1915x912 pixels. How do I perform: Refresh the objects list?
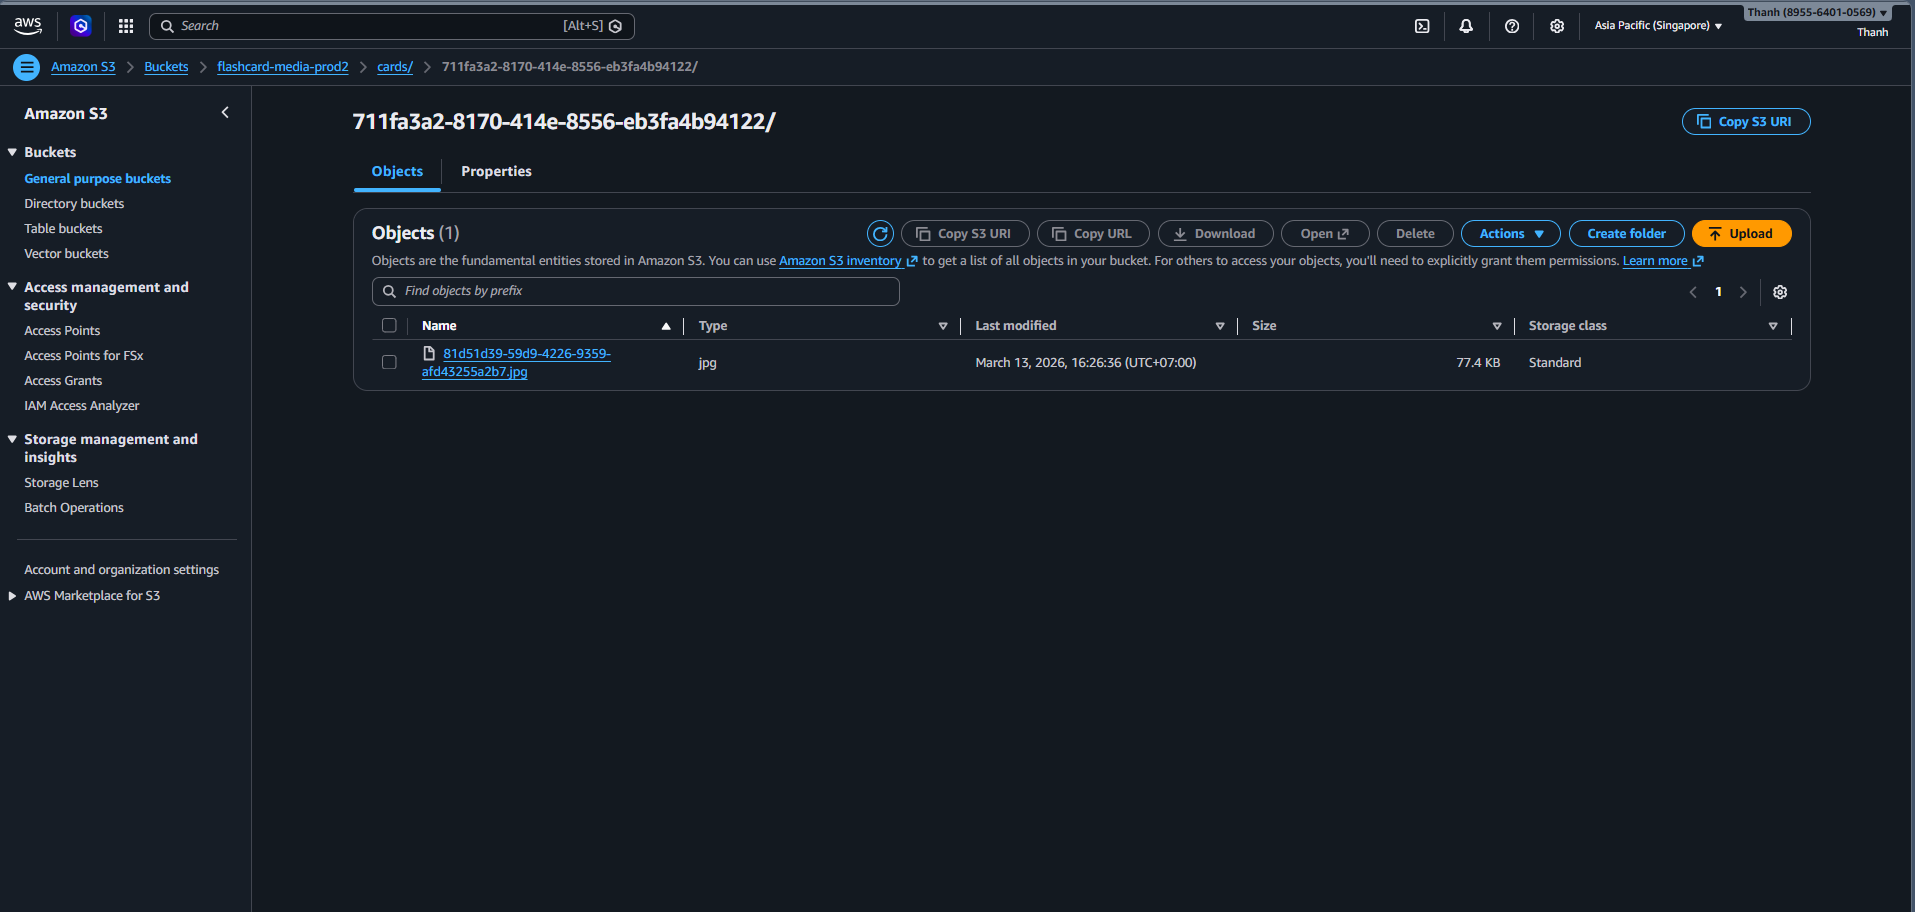(880, 234)
